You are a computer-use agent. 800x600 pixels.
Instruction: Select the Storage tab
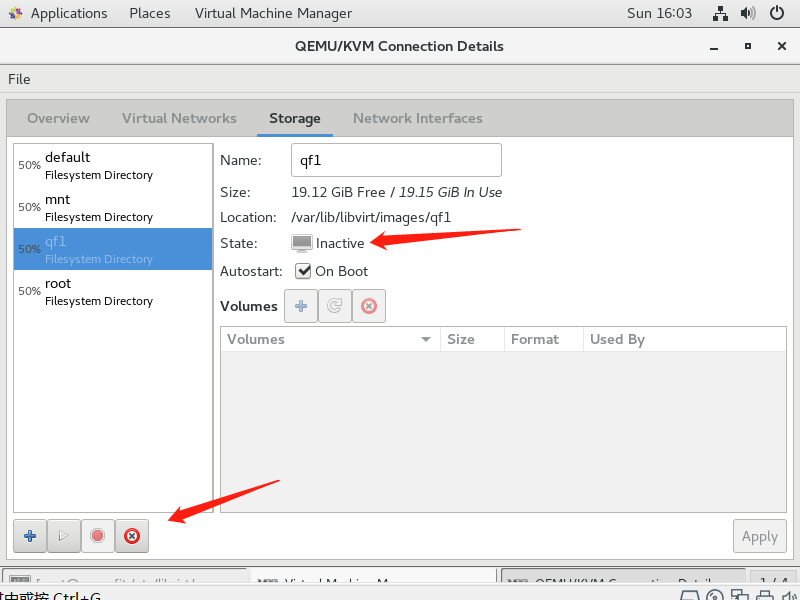point(295,118)
